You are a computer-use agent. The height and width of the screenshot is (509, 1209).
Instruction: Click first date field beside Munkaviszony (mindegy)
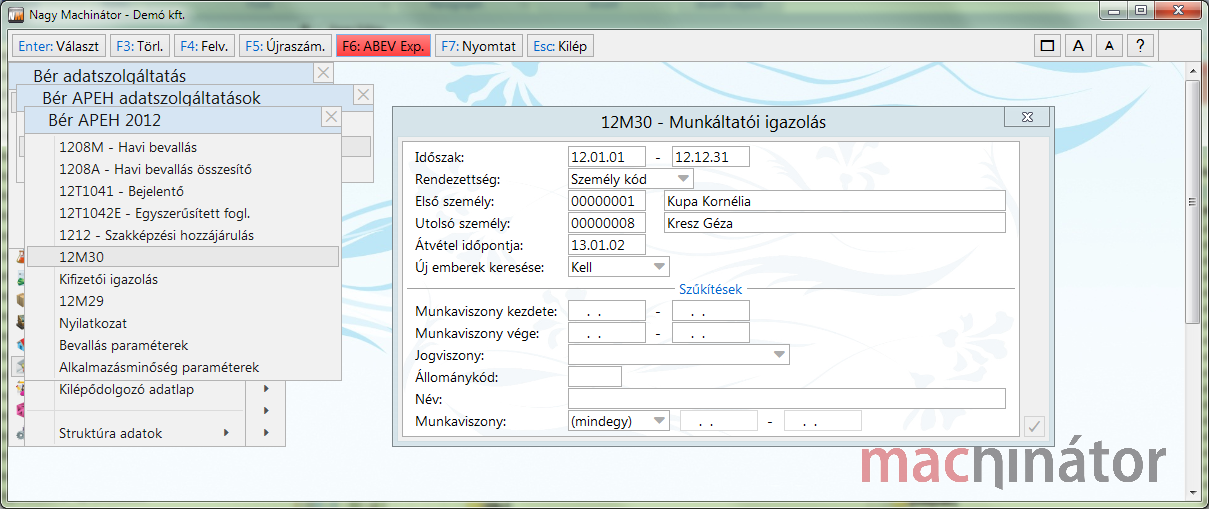[x=718, y=421]
